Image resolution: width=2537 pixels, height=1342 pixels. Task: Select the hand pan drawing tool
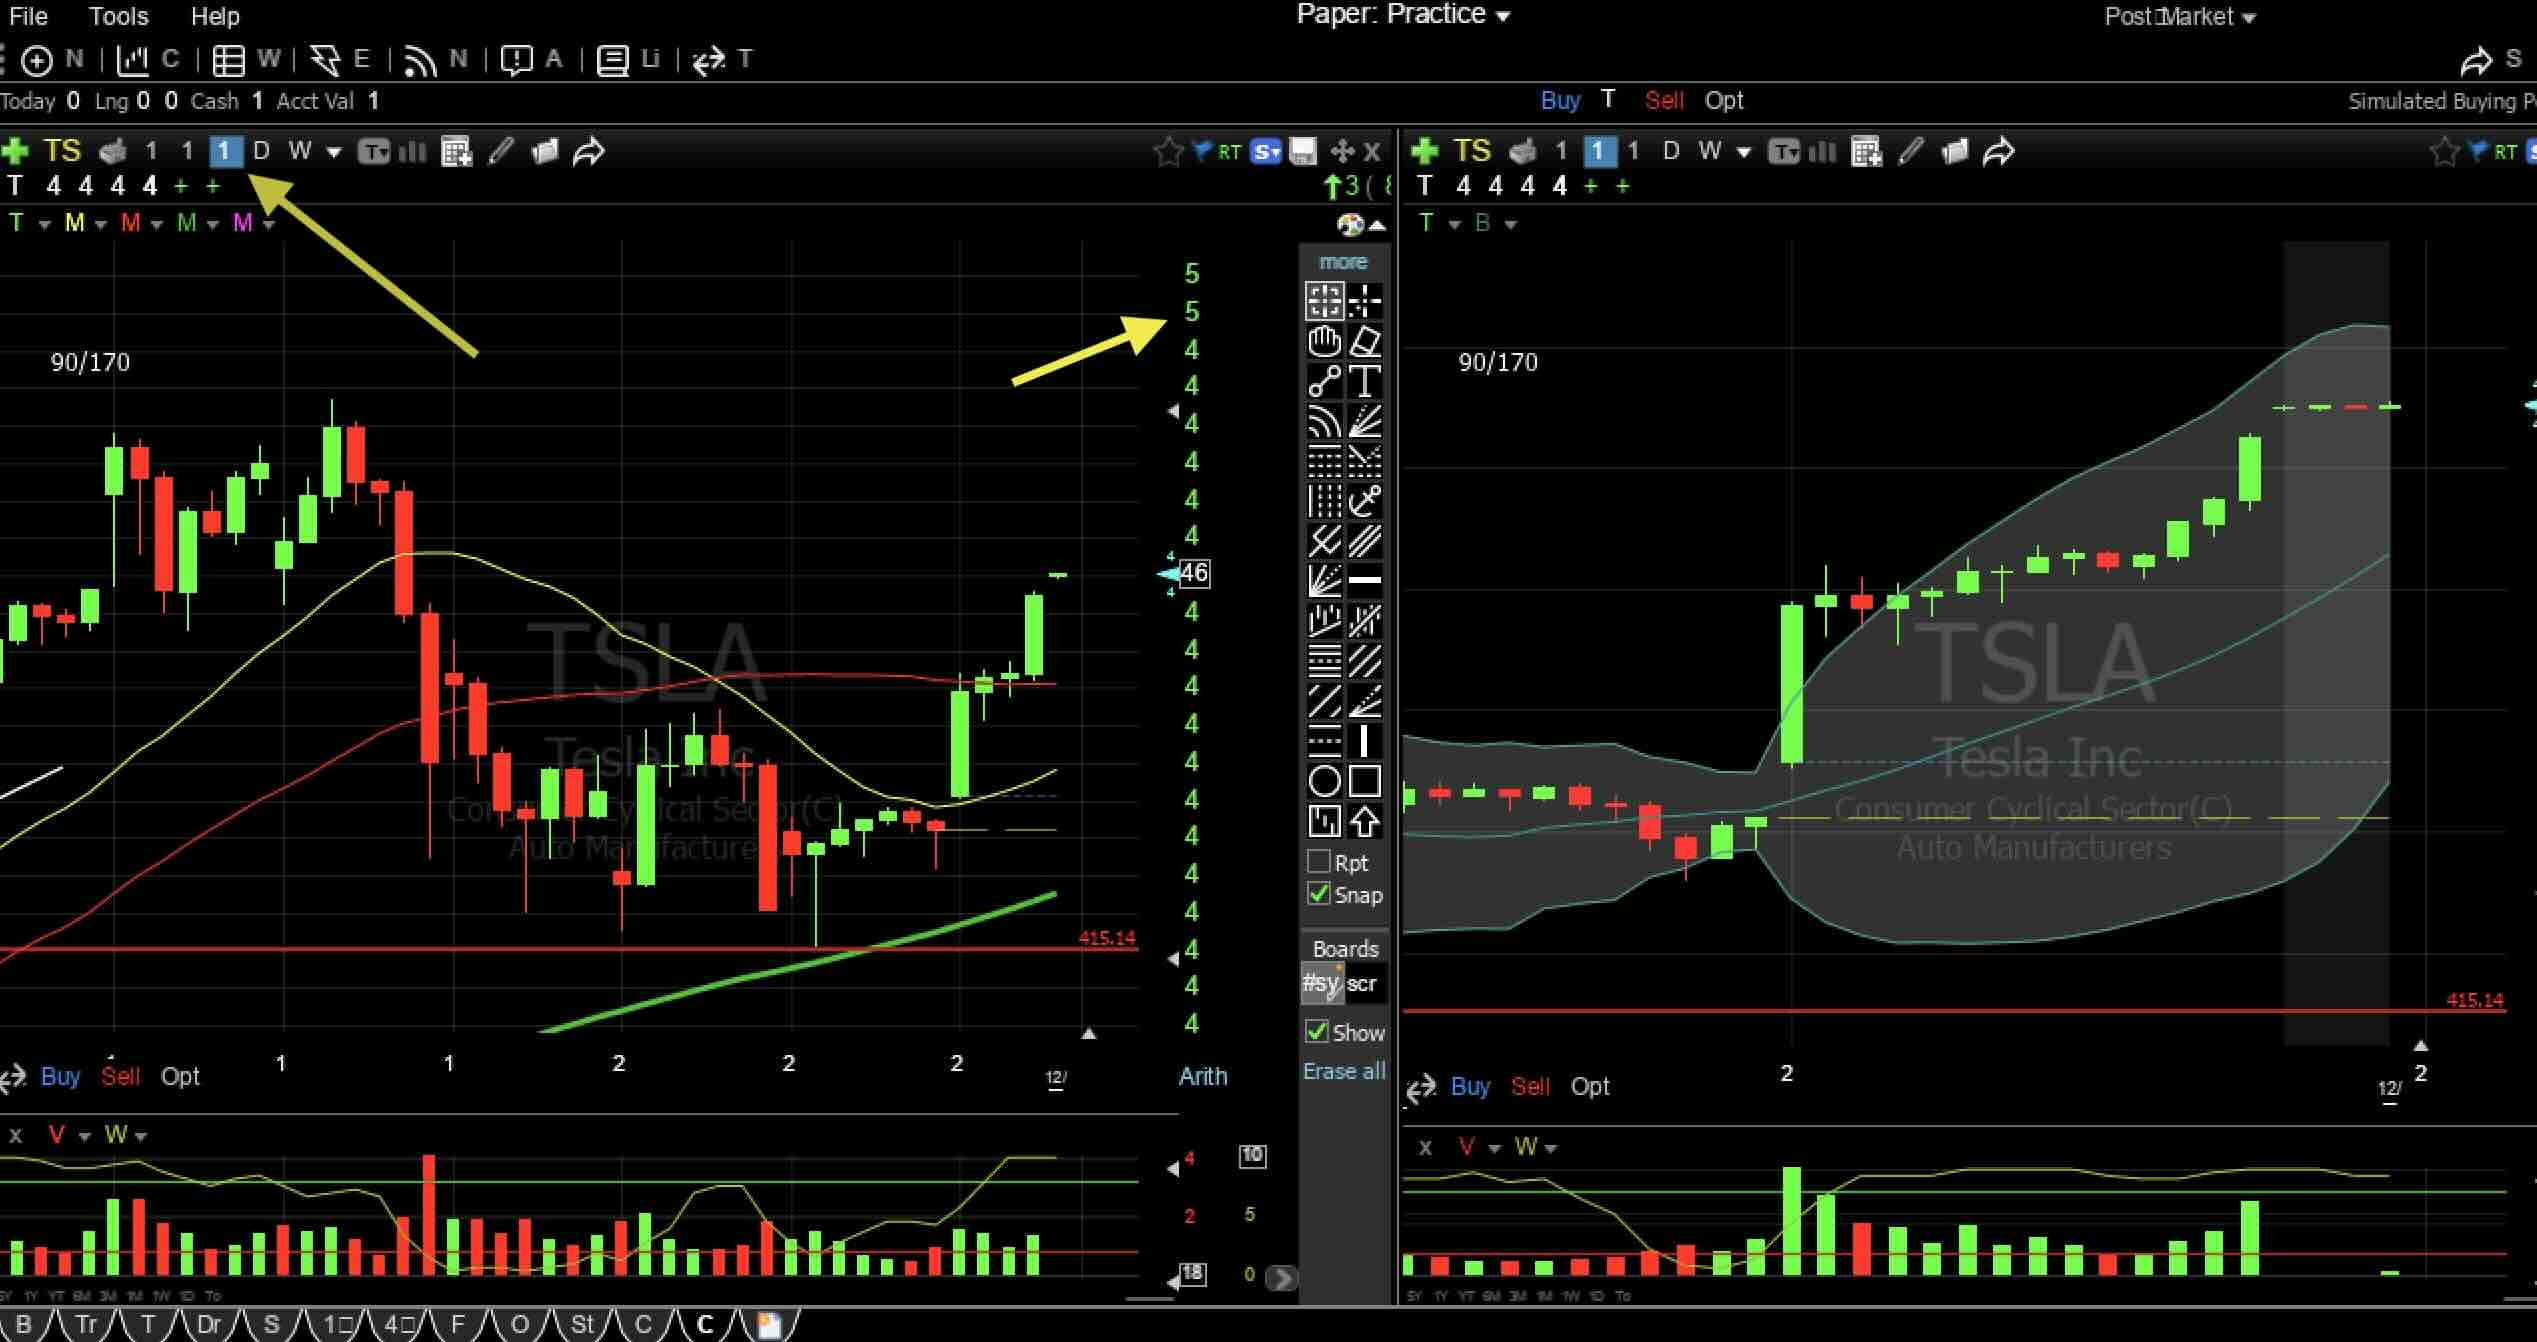point(1324,342)
